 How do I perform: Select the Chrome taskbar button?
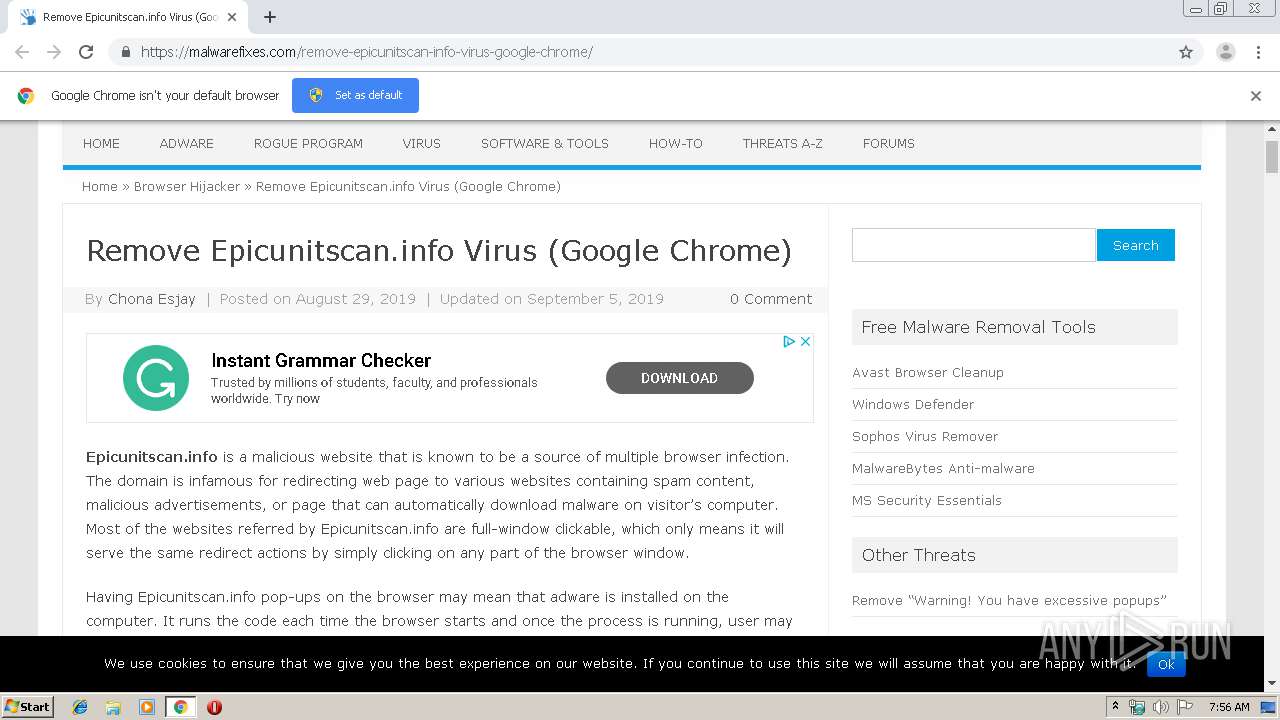(x=180, y=707)
